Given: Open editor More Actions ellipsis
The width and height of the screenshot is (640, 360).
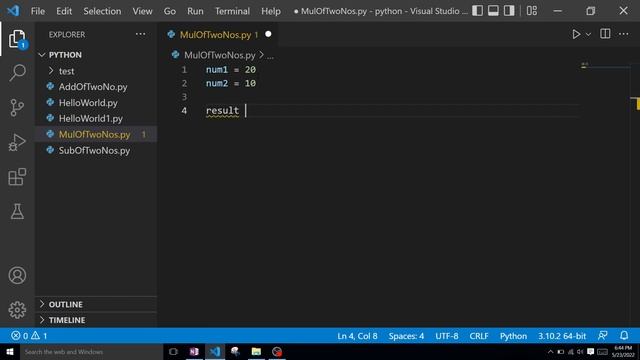Looking at the screenshot, I should 624,34.
